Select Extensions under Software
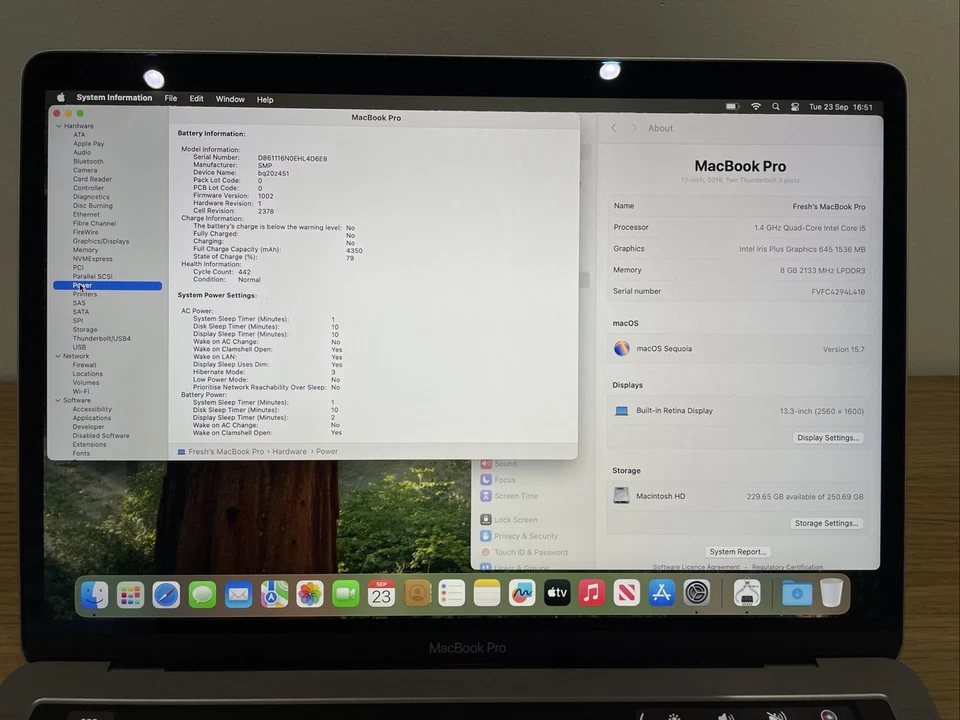960x720 pixels. point(89,444)
